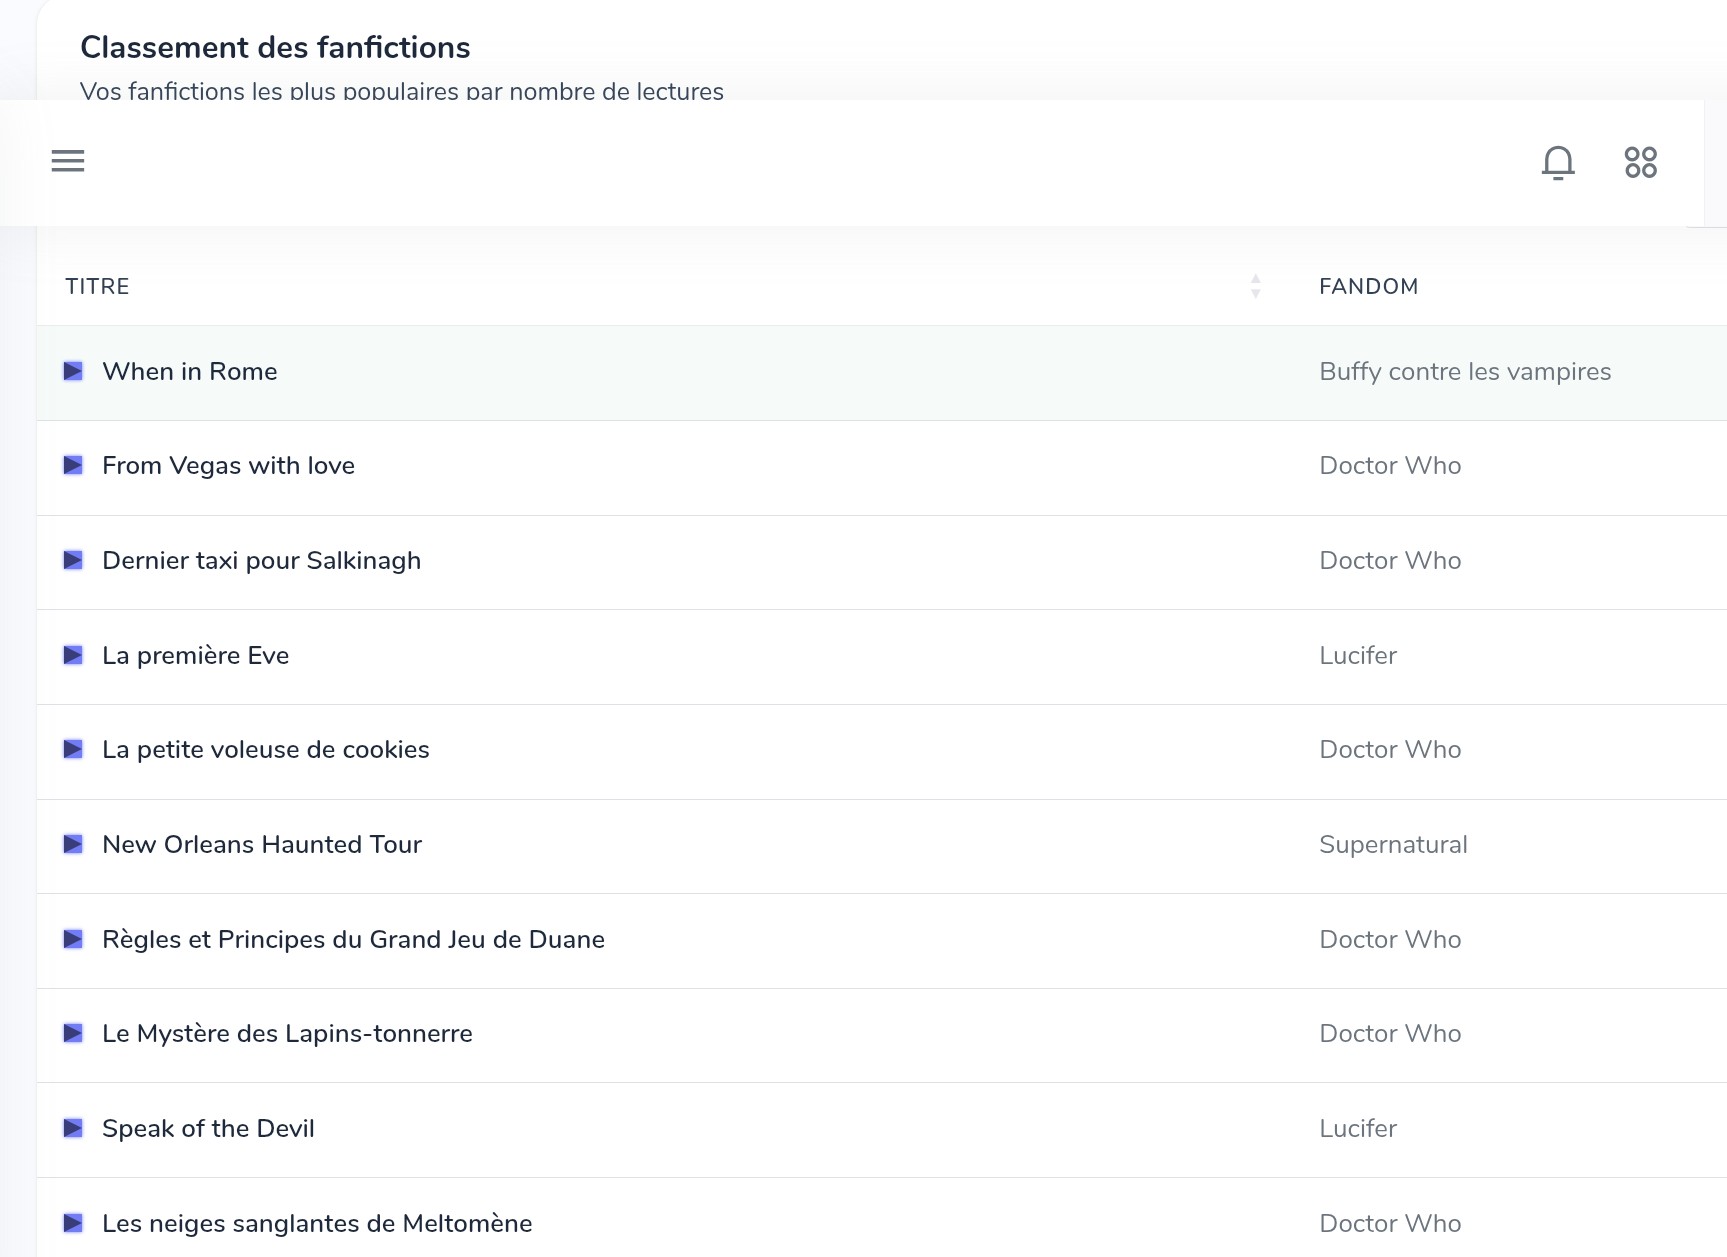1727x1257 pixels.
Task: Click the TITRE column header
Action: 97,286
